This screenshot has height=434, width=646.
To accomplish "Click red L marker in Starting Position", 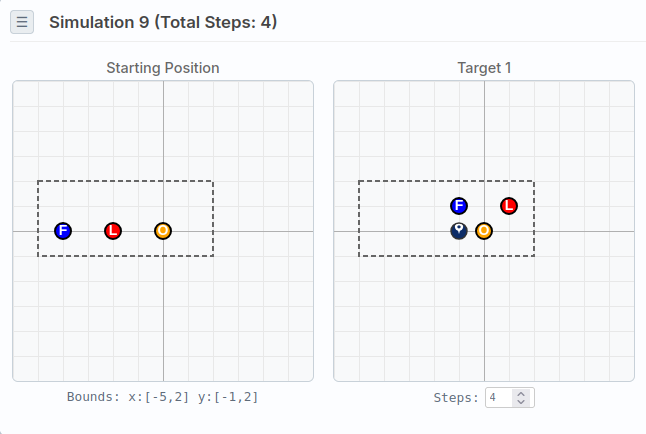I will tap(113, 231).
